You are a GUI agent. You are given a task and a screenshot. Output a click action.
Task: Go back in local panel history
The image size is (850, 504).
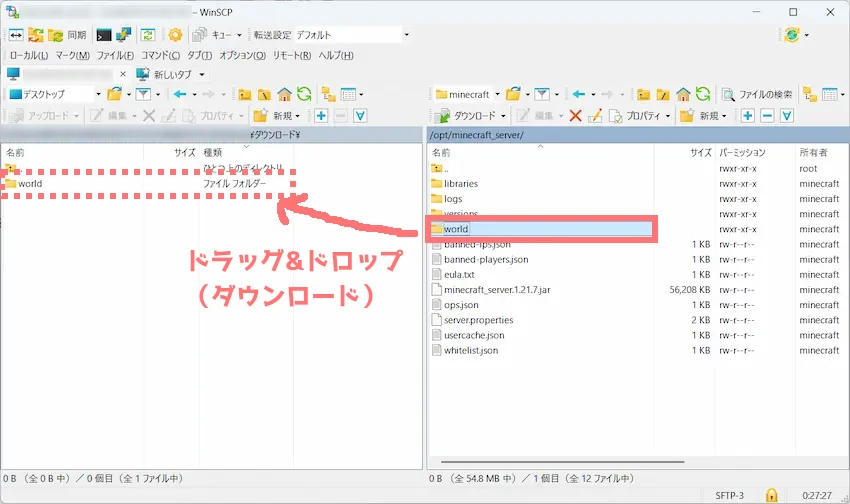(x=180, y=94)
